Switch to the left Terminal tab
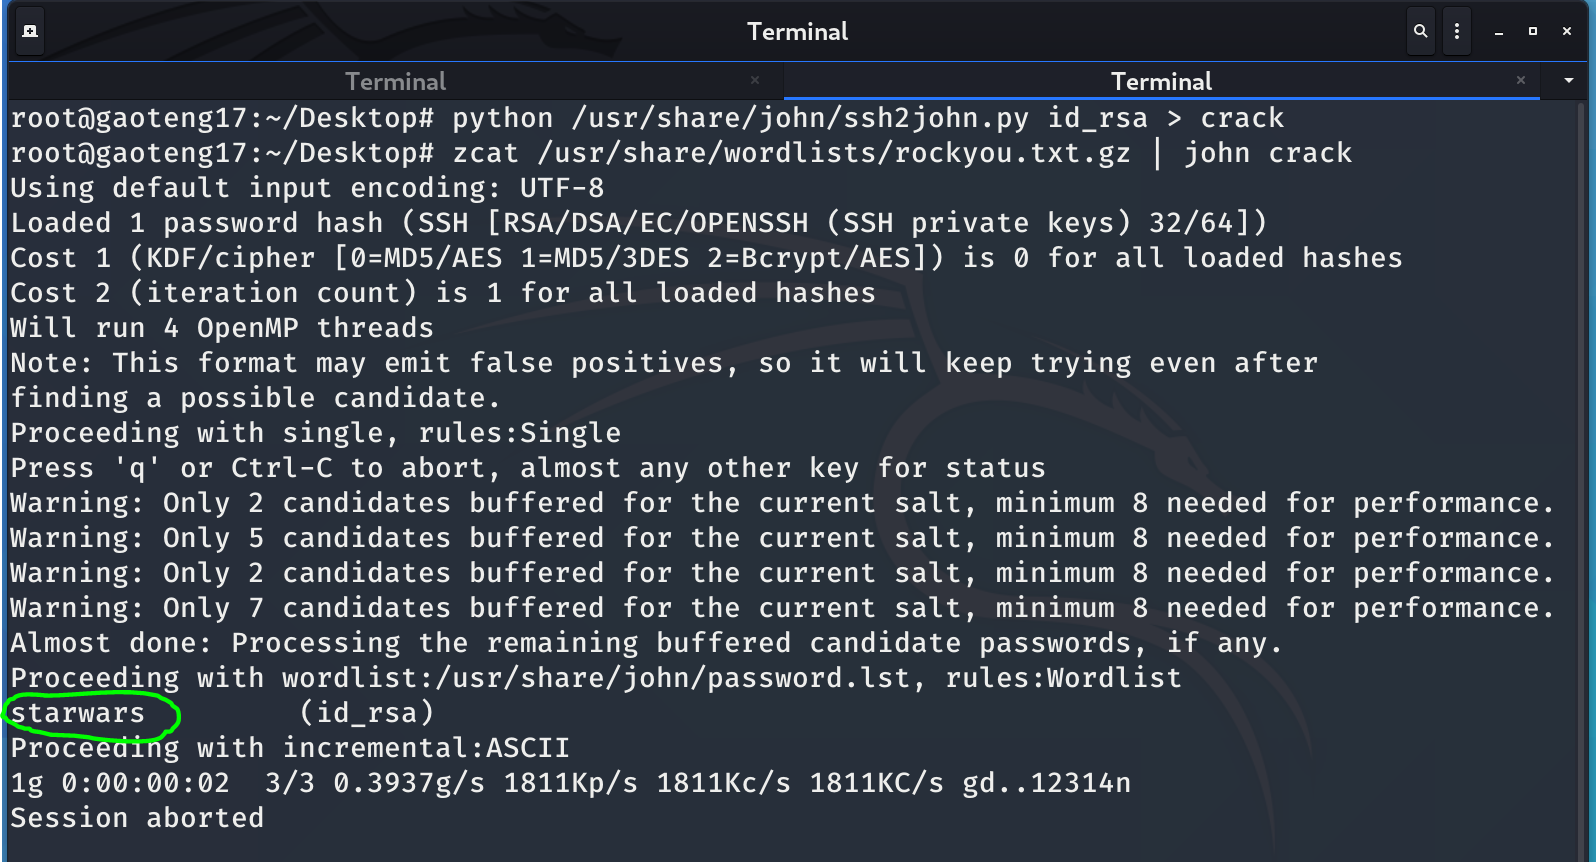Viewport: 1596px width, 862px height. click(395, 81)
